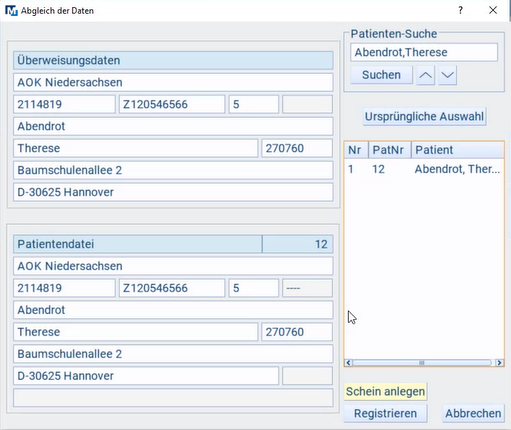
Task: Select patient row Abendrot, Ther... in list
Action: (424, 169)
